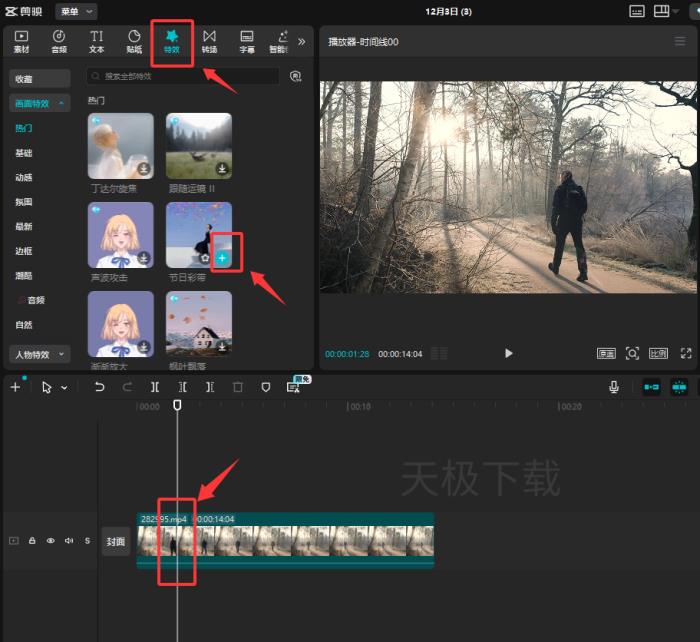This screenshot has width=700, height=642.
Task: Download the 丁达尔旋焦 effect
Action: [x=144, y=169]
